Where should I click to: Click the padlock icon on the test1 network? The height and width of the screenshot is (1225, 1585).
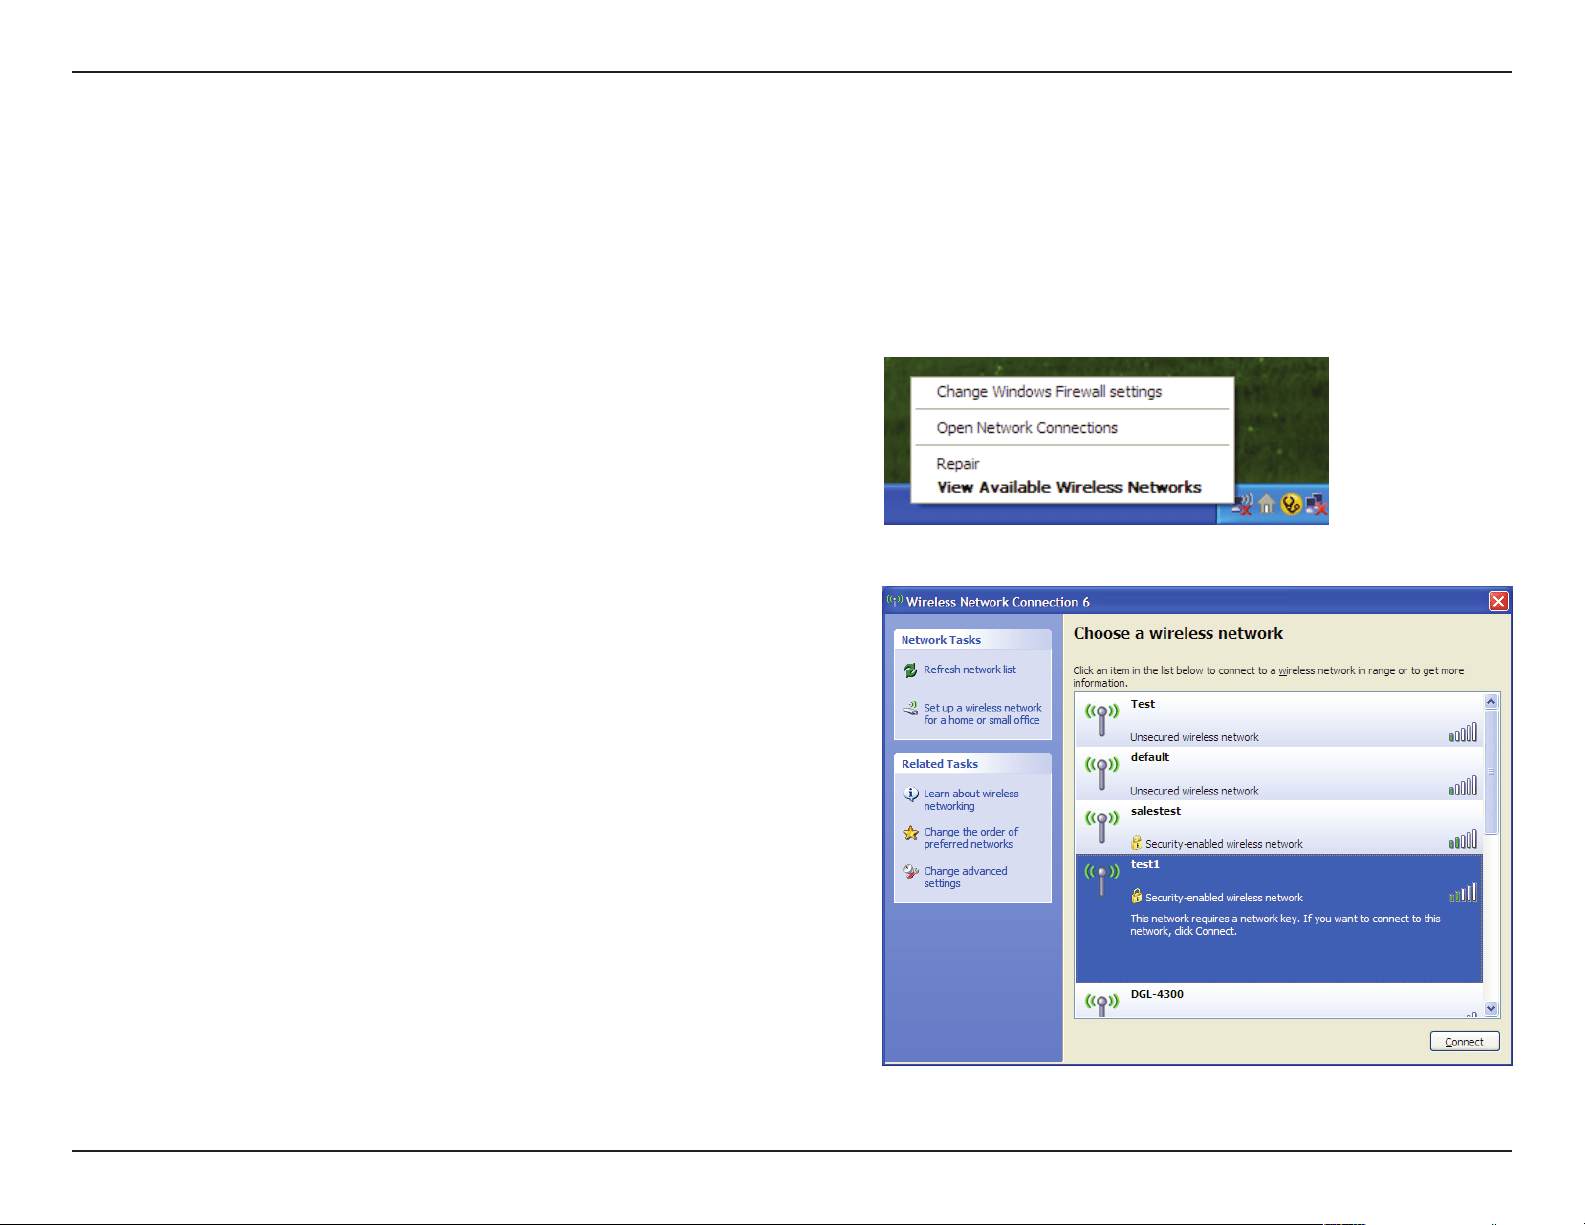[x=1136, y=896]
